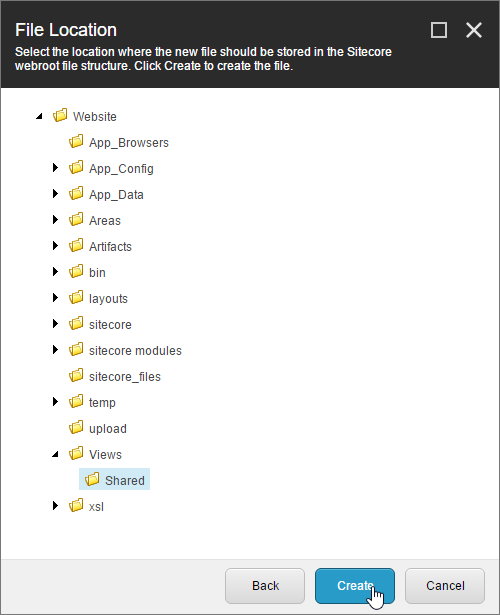Select the sitecore folder label

coord(110,324)
